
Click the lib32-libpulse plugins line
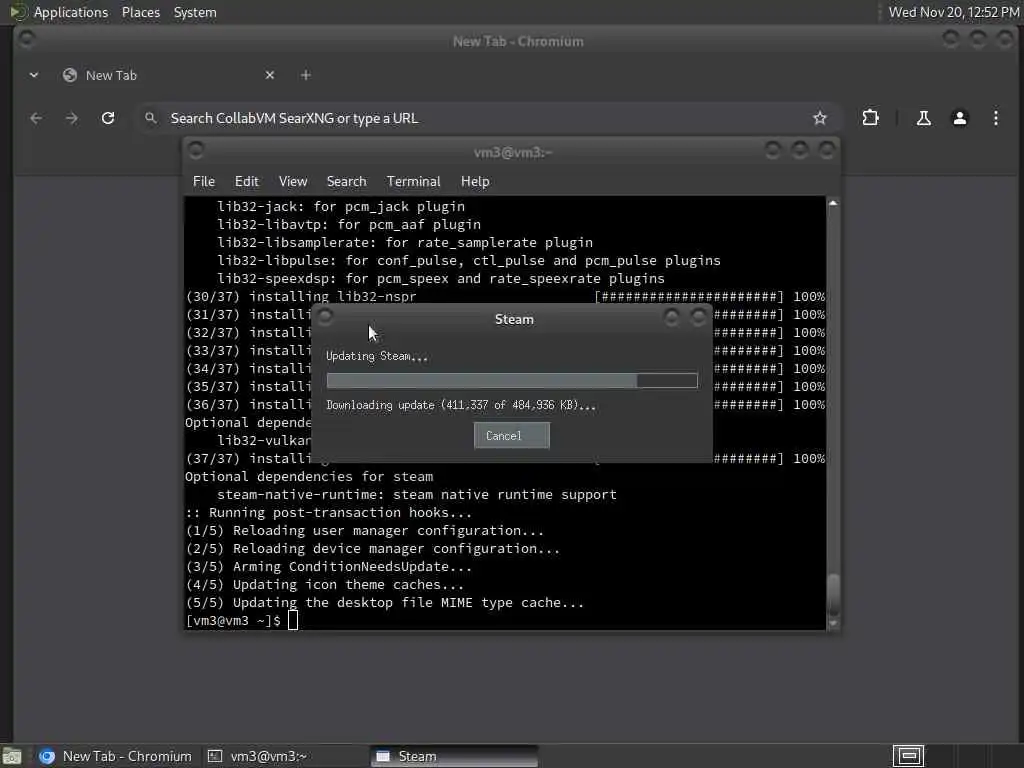tap(469, 261)
